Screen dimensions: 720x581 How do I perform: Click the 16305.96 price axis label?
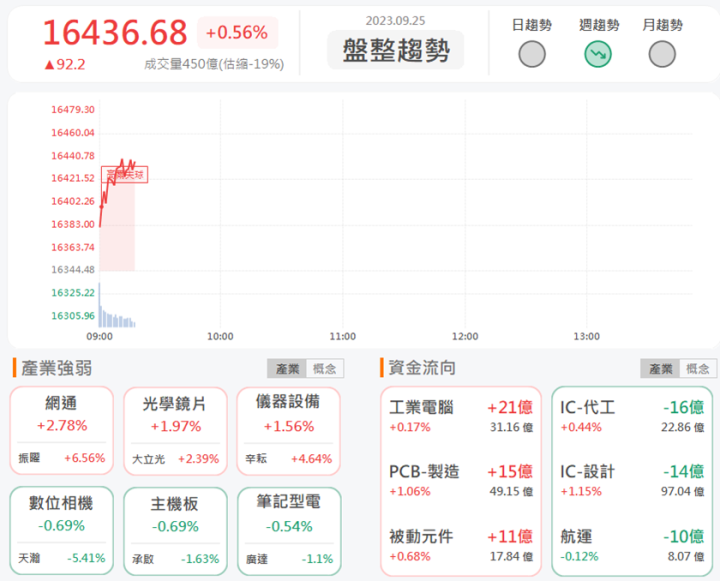[73, 316]
